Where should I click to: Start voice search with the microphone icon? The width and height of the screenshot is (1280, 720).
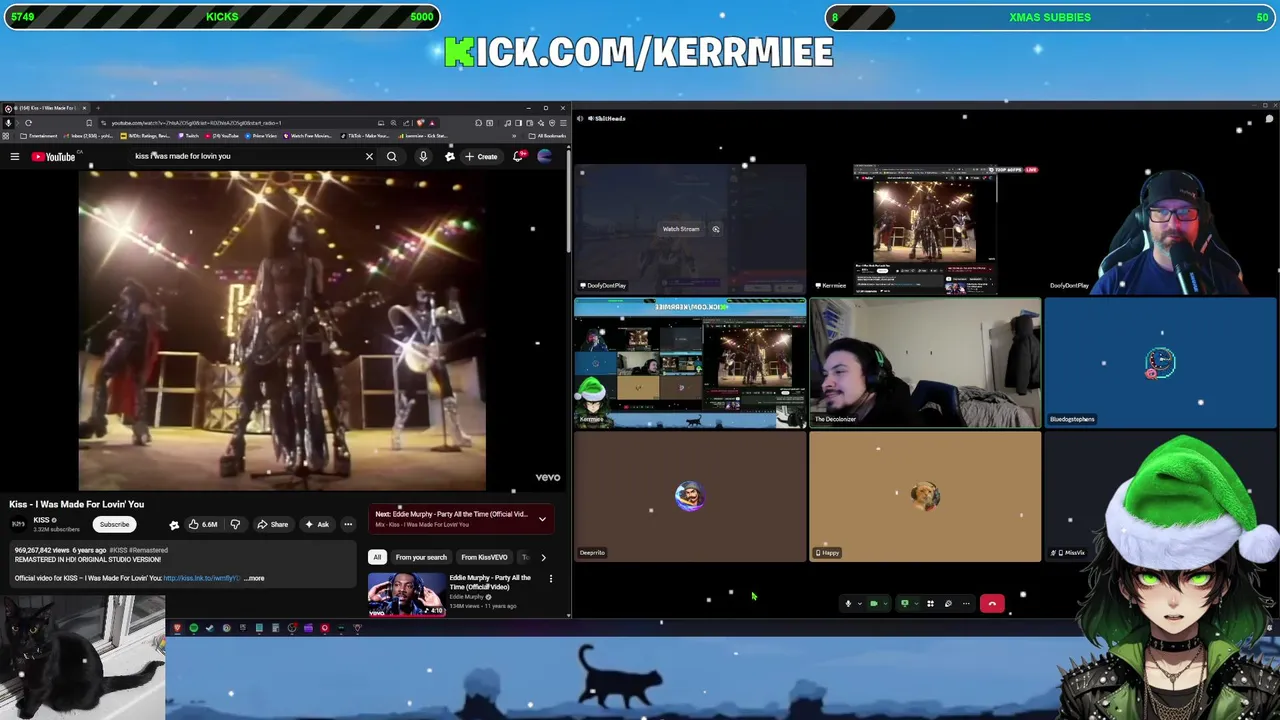tap(423, 156)
